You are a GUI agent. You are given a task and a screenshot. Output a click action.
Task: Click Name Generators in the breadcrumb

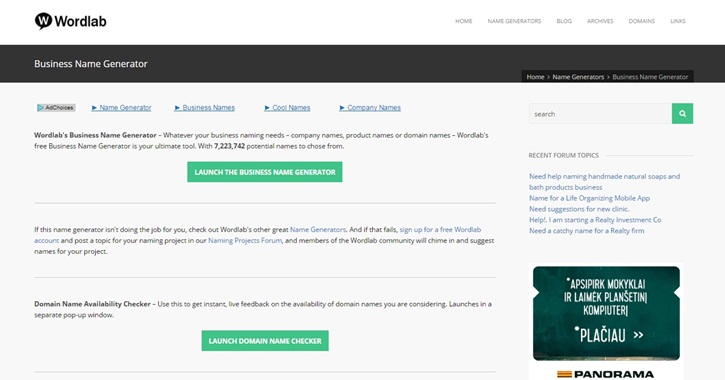tap(578, 77)
